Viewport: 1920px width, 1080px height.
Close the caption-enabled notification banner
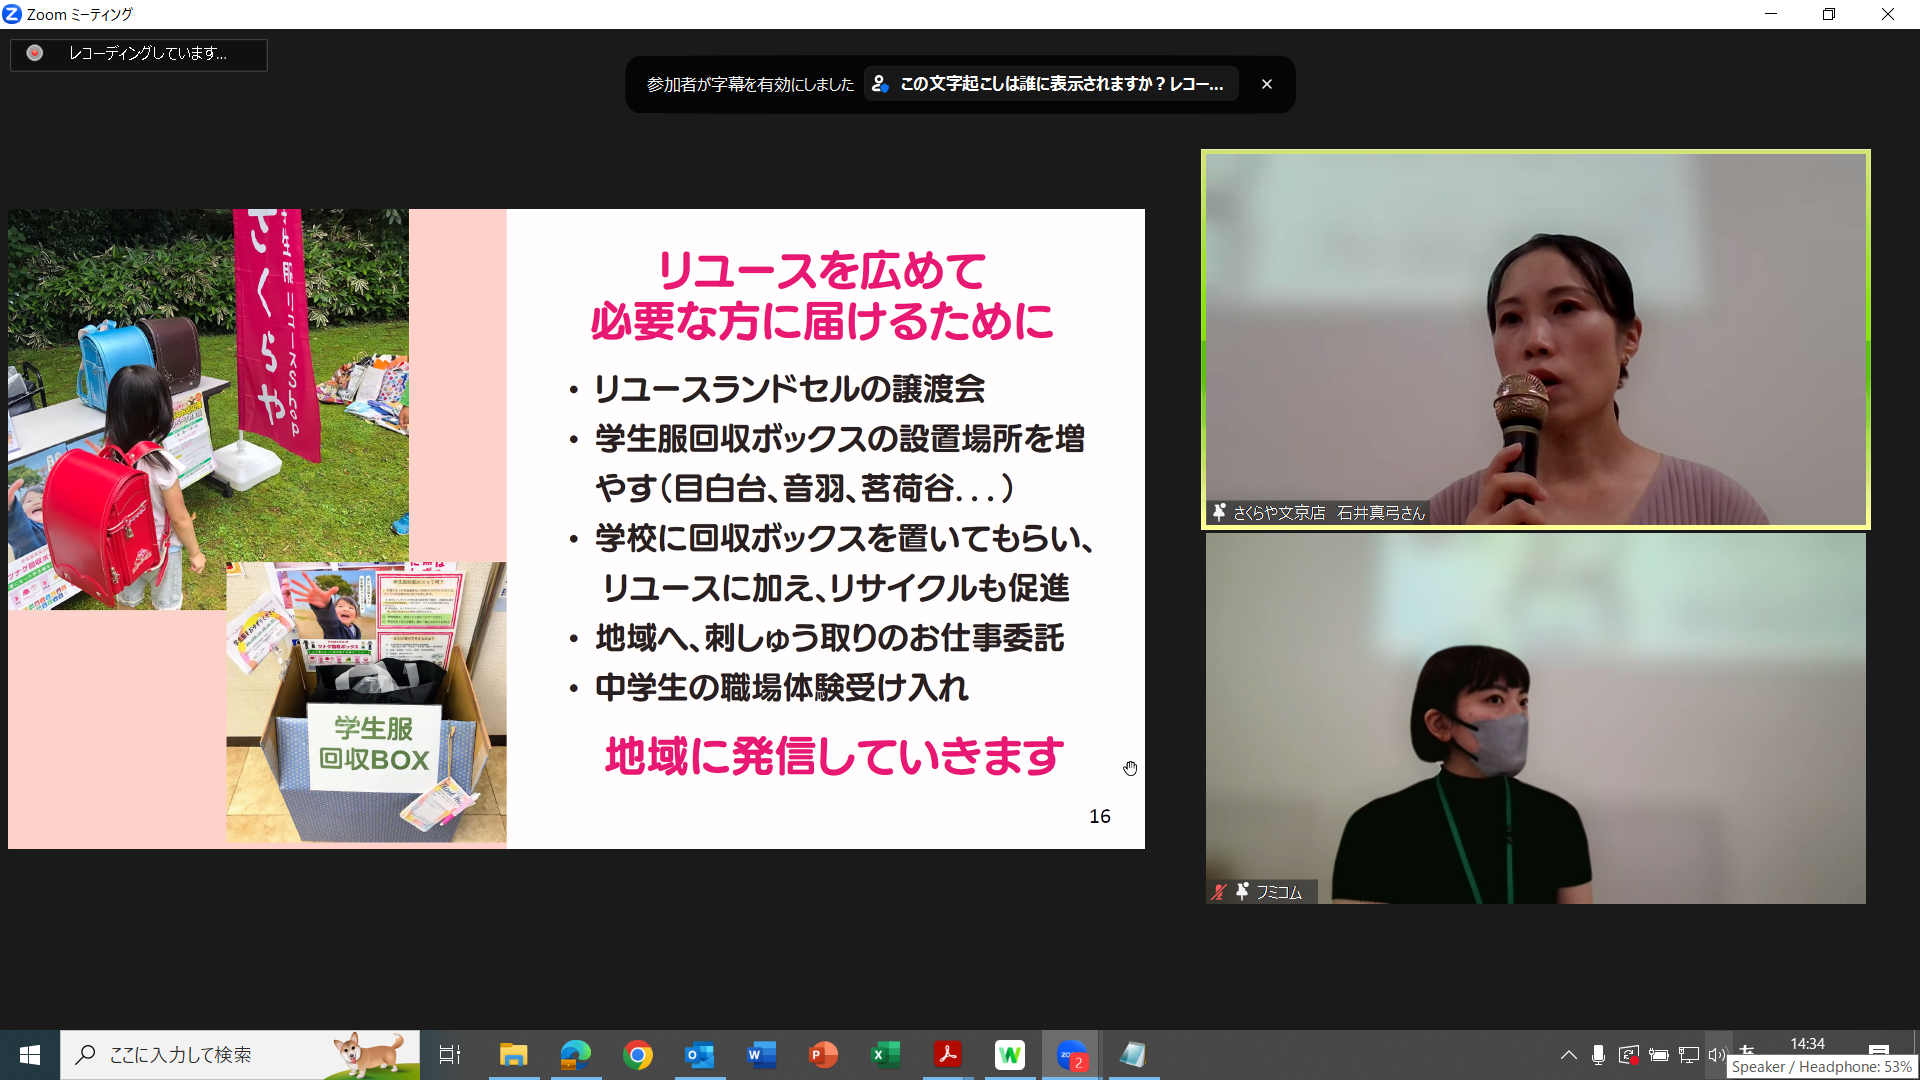(1266, 84)
